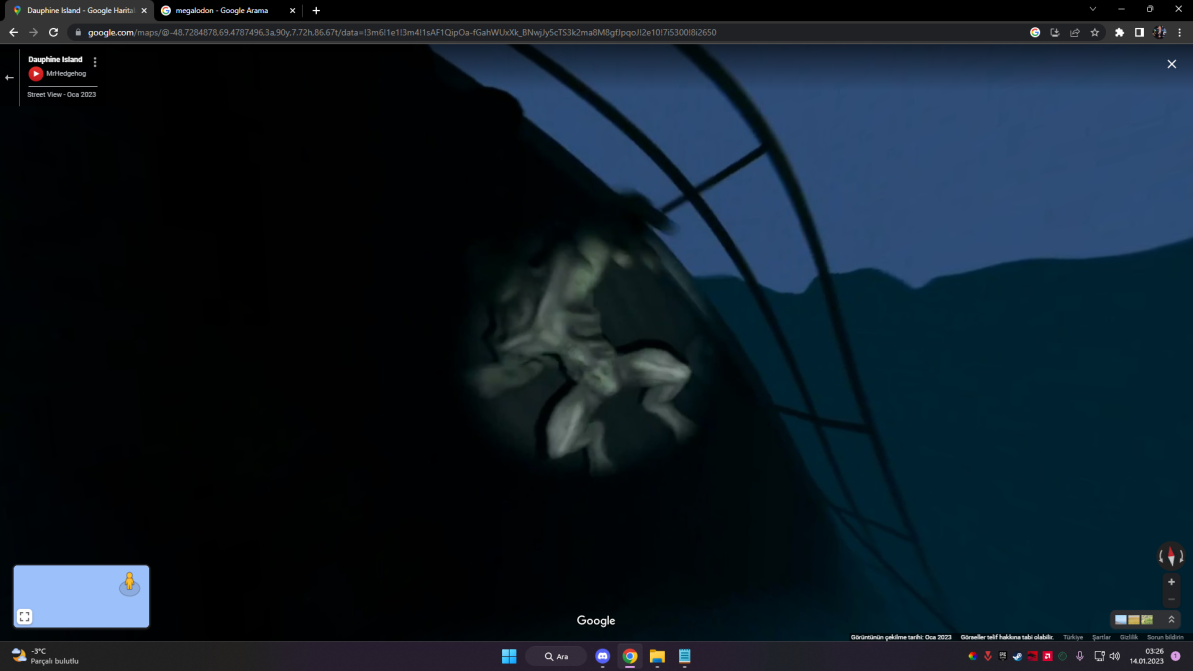
Task: Click the red download arrow tray icon
Action: tap(988, 656)
